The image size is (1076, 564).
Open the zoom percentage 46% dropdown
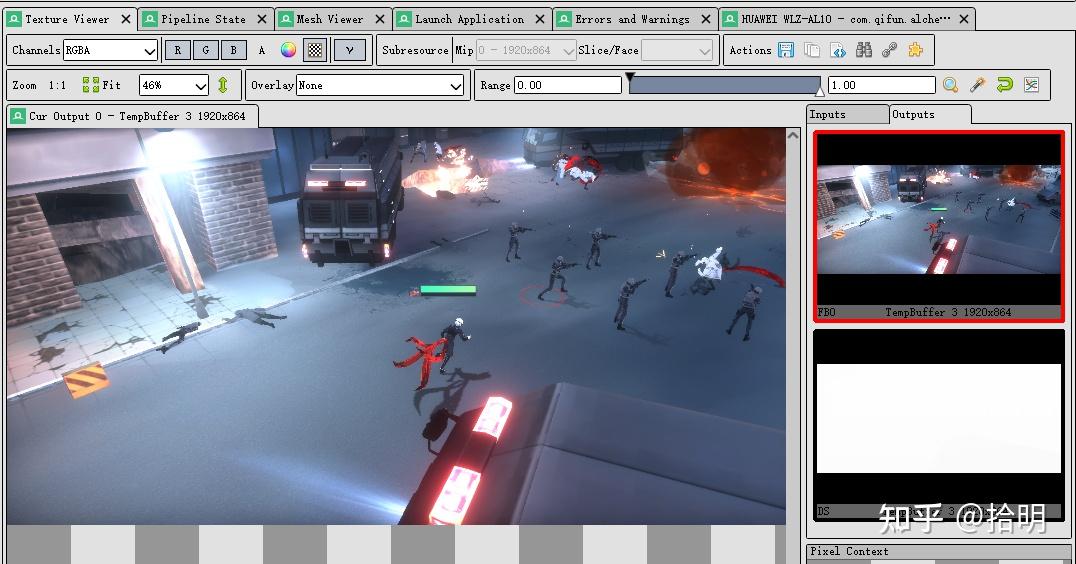173,85
